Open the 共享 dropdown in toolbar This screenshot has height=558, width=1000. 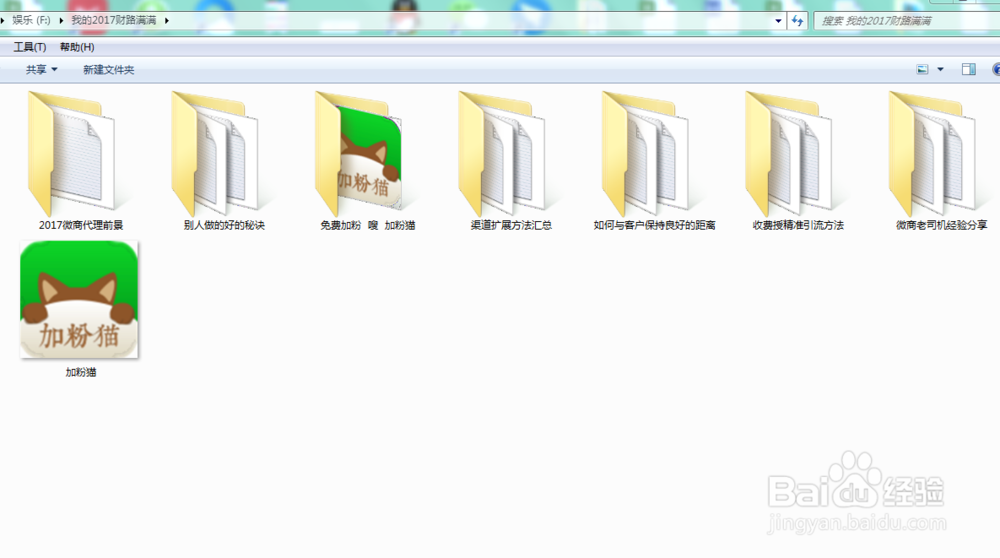41,70
